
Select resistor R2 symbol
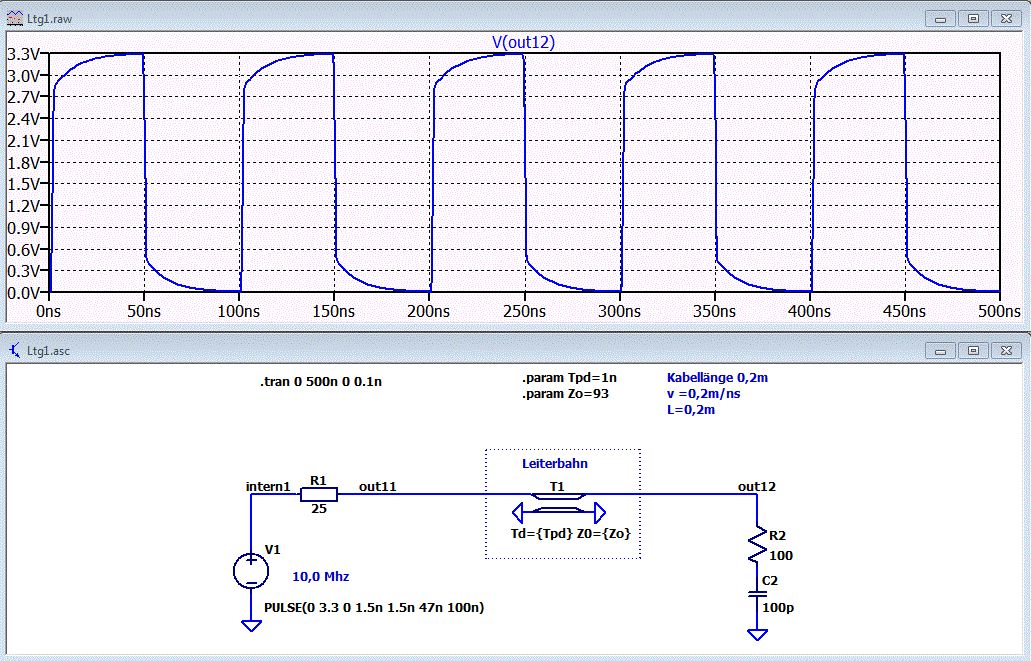tap(757, 544)
